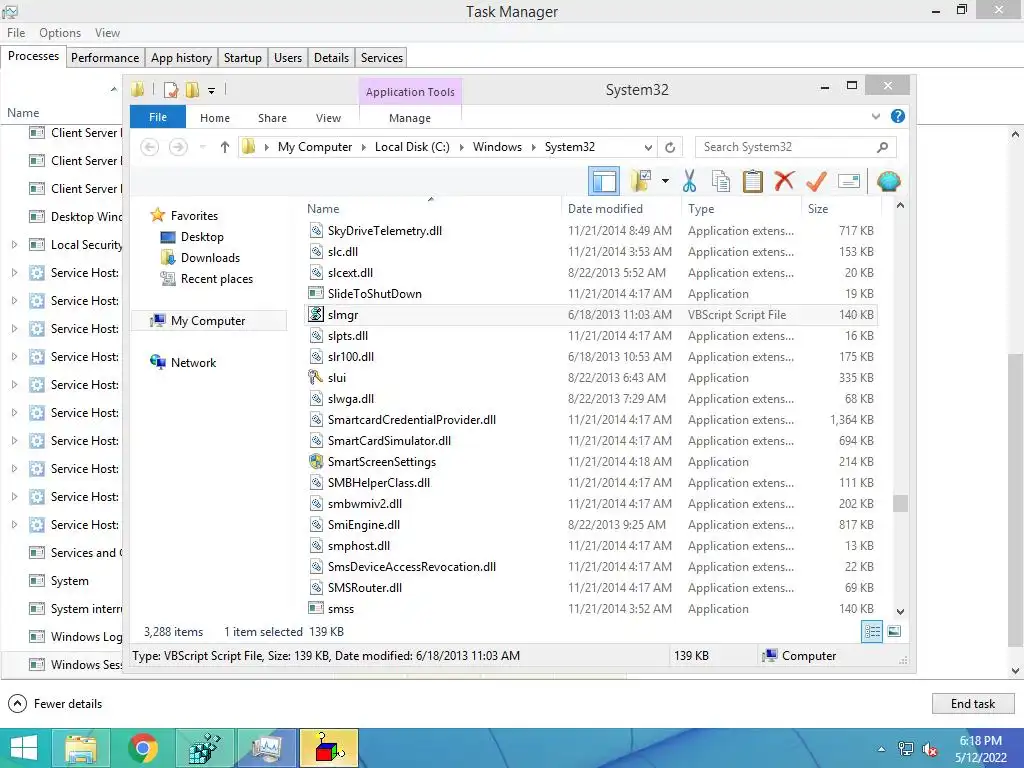Click the search magnifier icon
This screenshot has width=1024, height=768.
click(882, 147)
